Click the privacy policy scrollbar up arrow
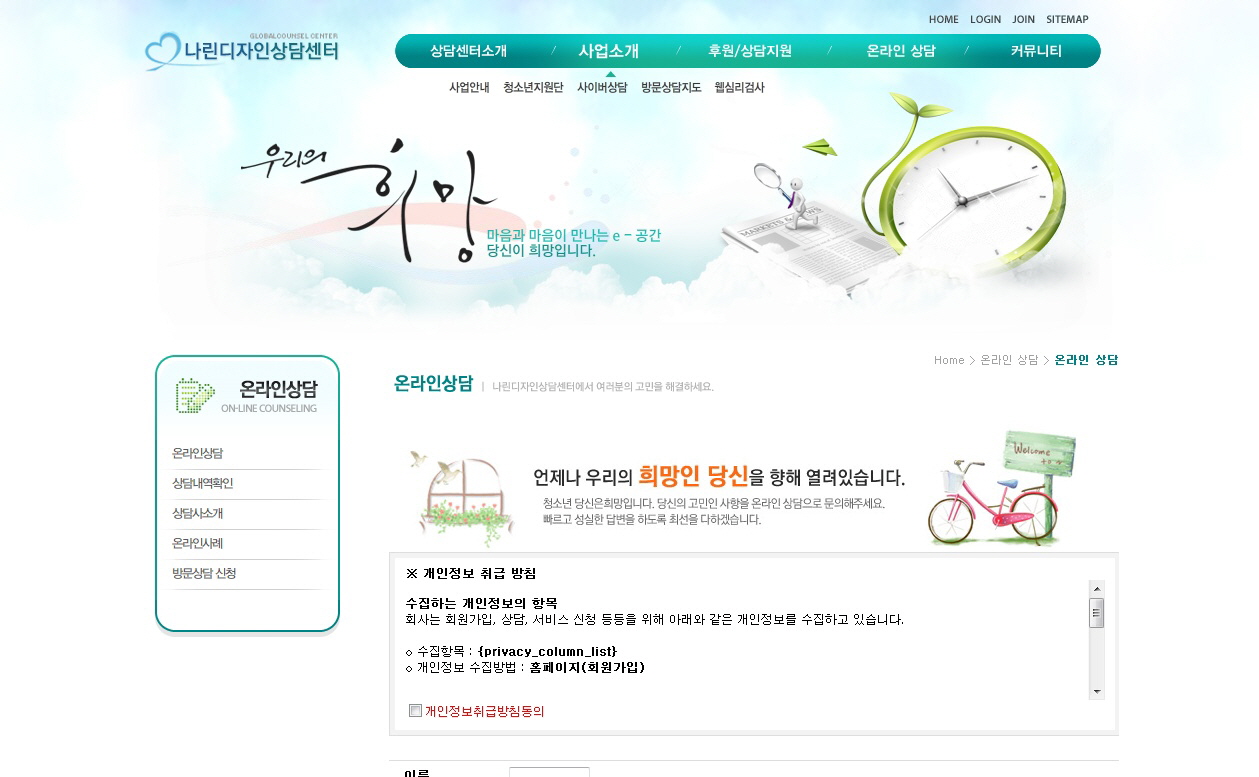Image resolution: width=1259 pixels, height=777 pixels. [1097, 588]
